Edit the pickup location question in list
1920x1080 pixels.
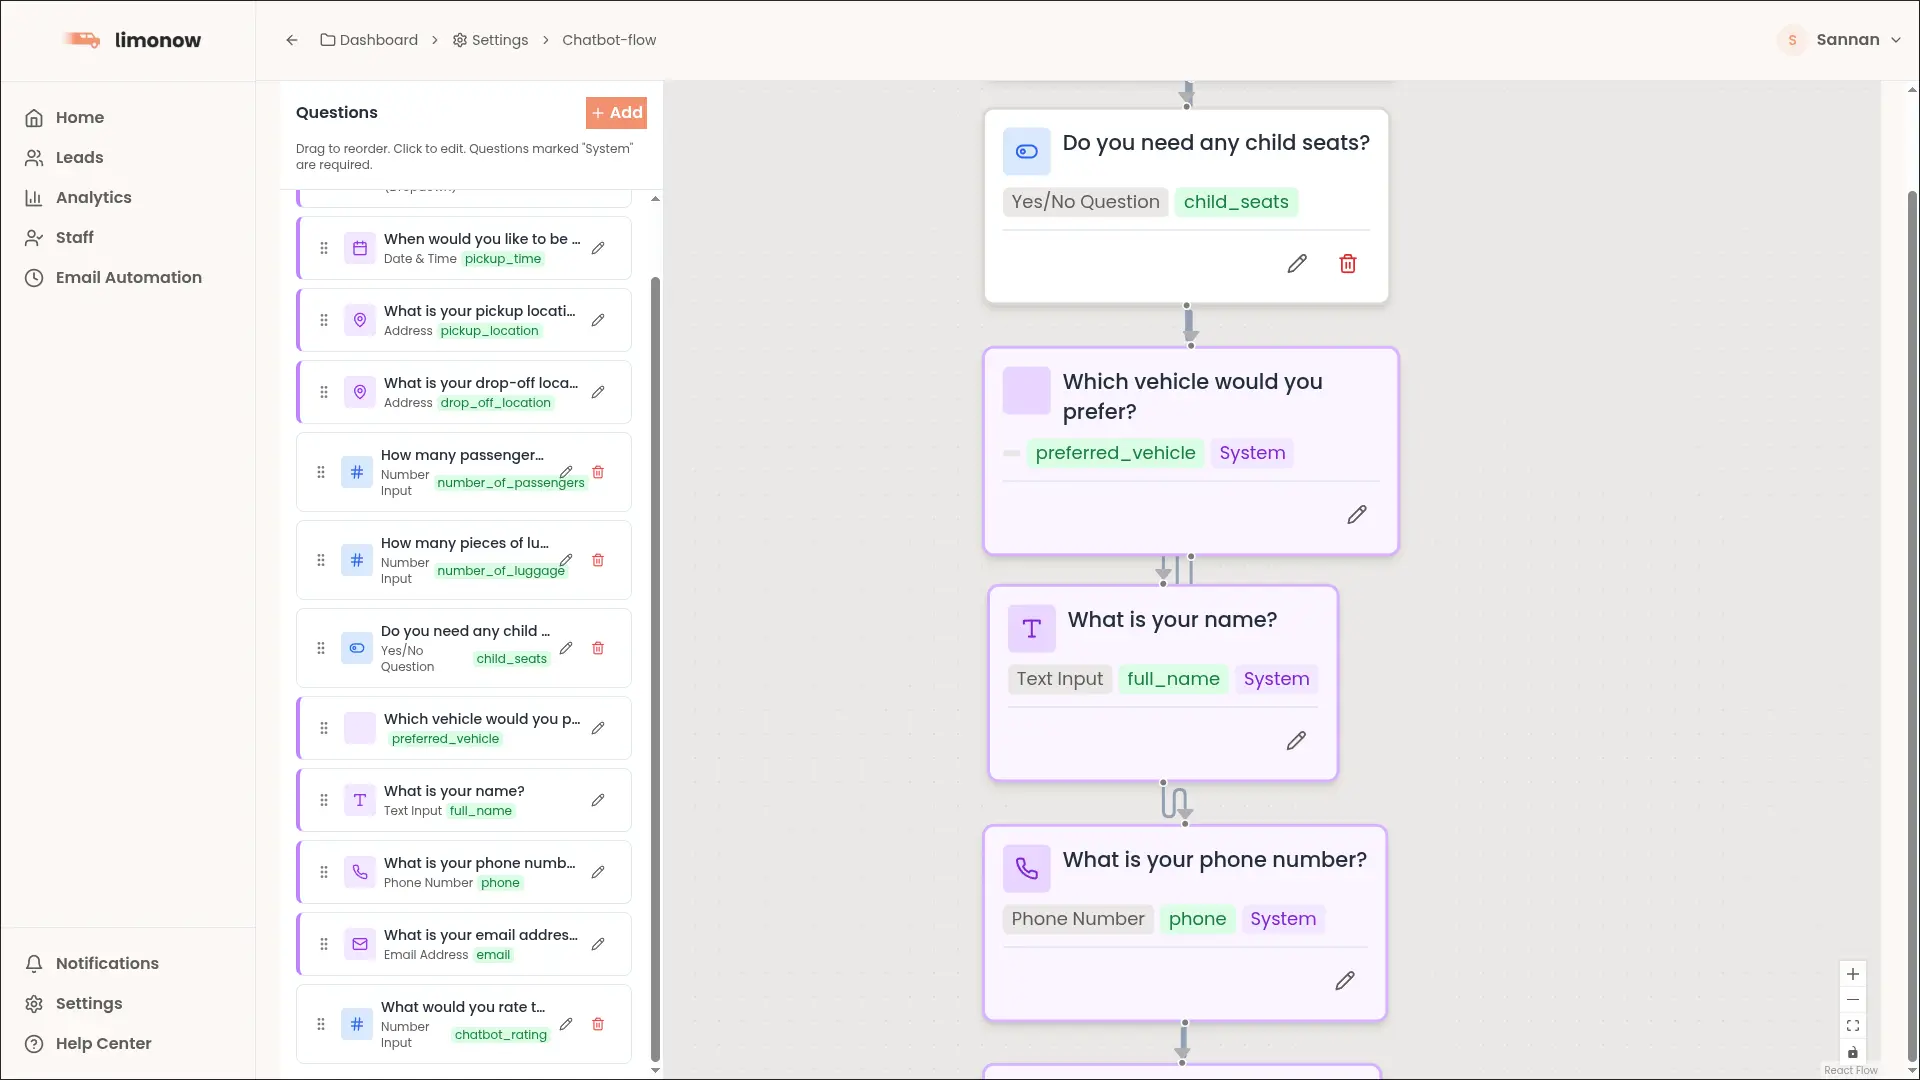598,320
